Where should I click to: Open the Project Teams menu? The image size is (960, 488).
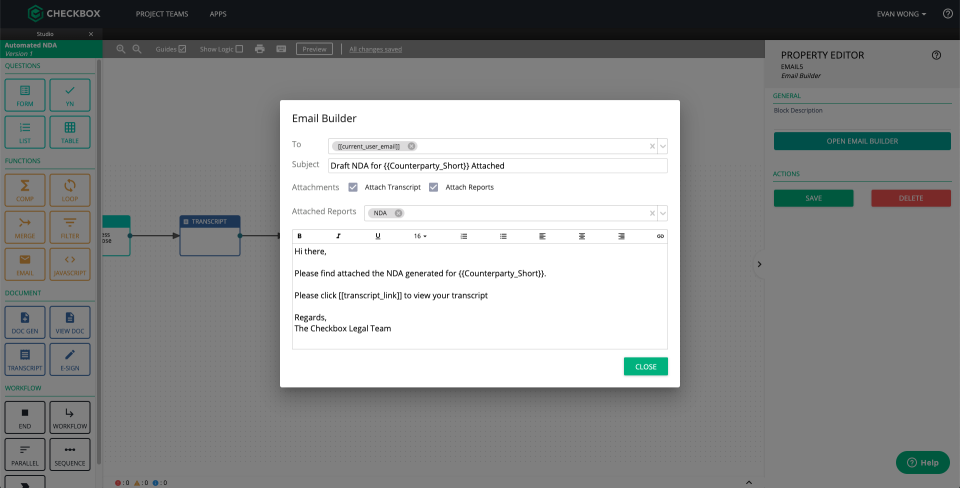163,14
